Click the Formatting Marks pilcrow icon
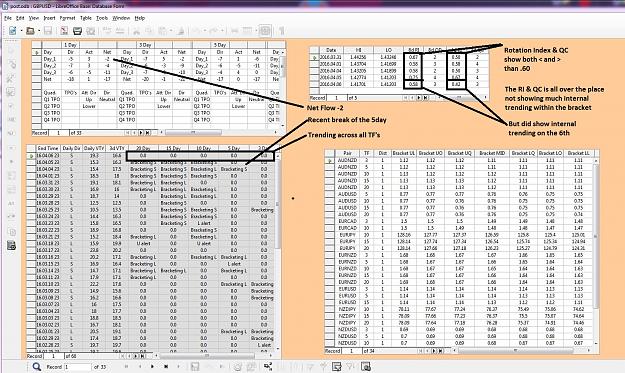 point(282,31)
